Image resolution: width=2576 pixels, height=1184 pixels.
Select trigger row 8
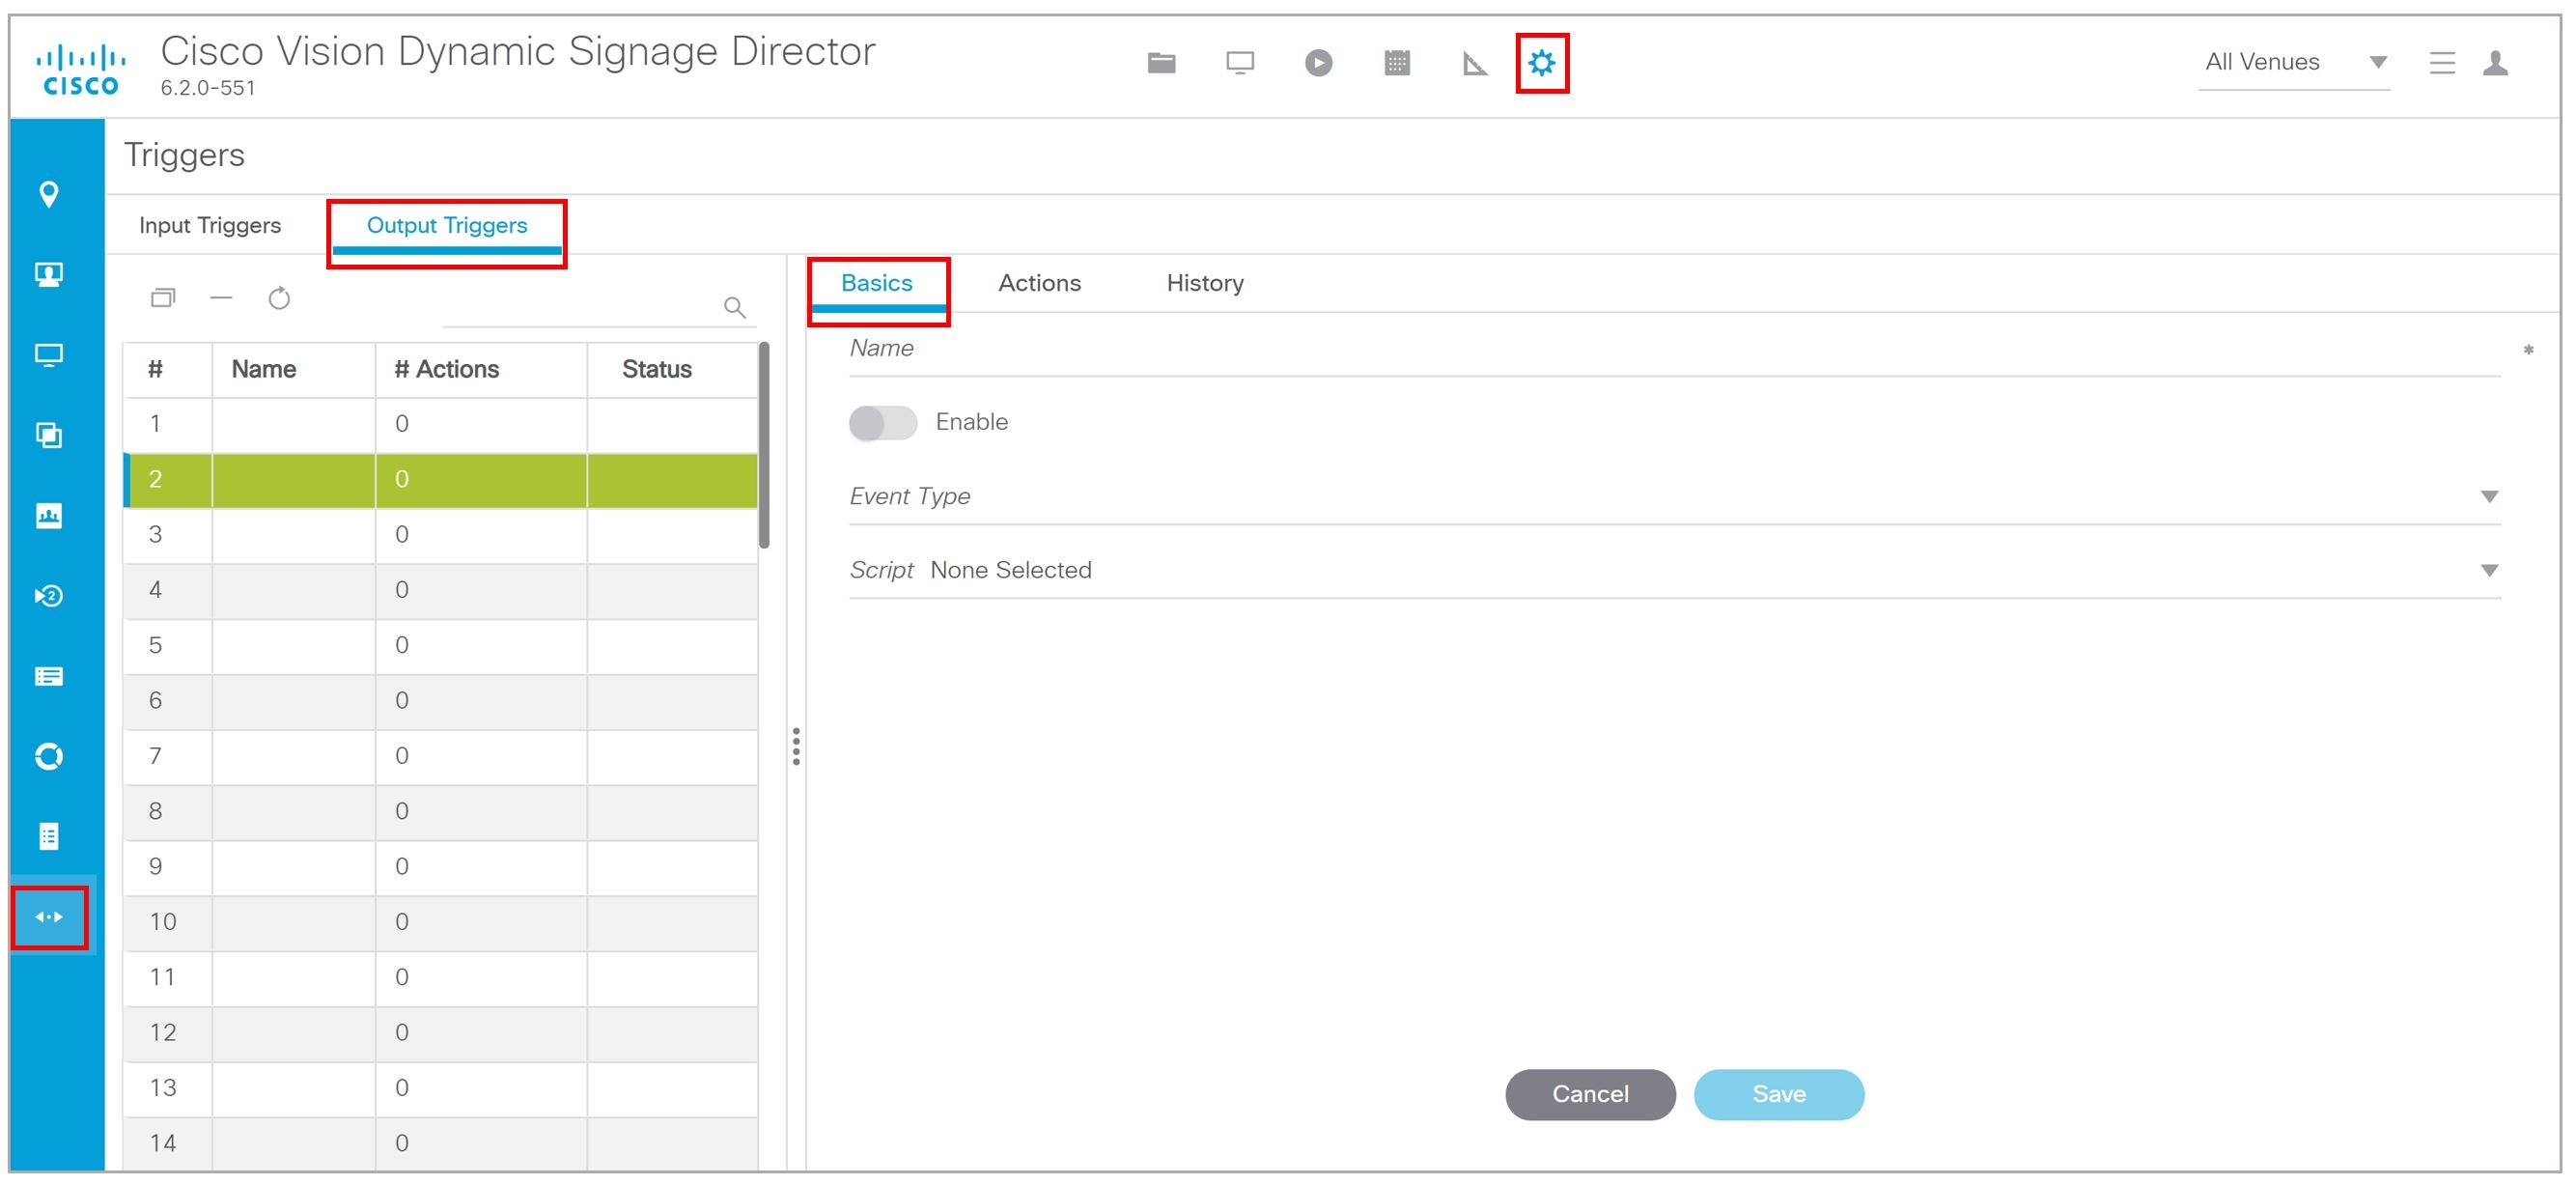click(440, 812)
